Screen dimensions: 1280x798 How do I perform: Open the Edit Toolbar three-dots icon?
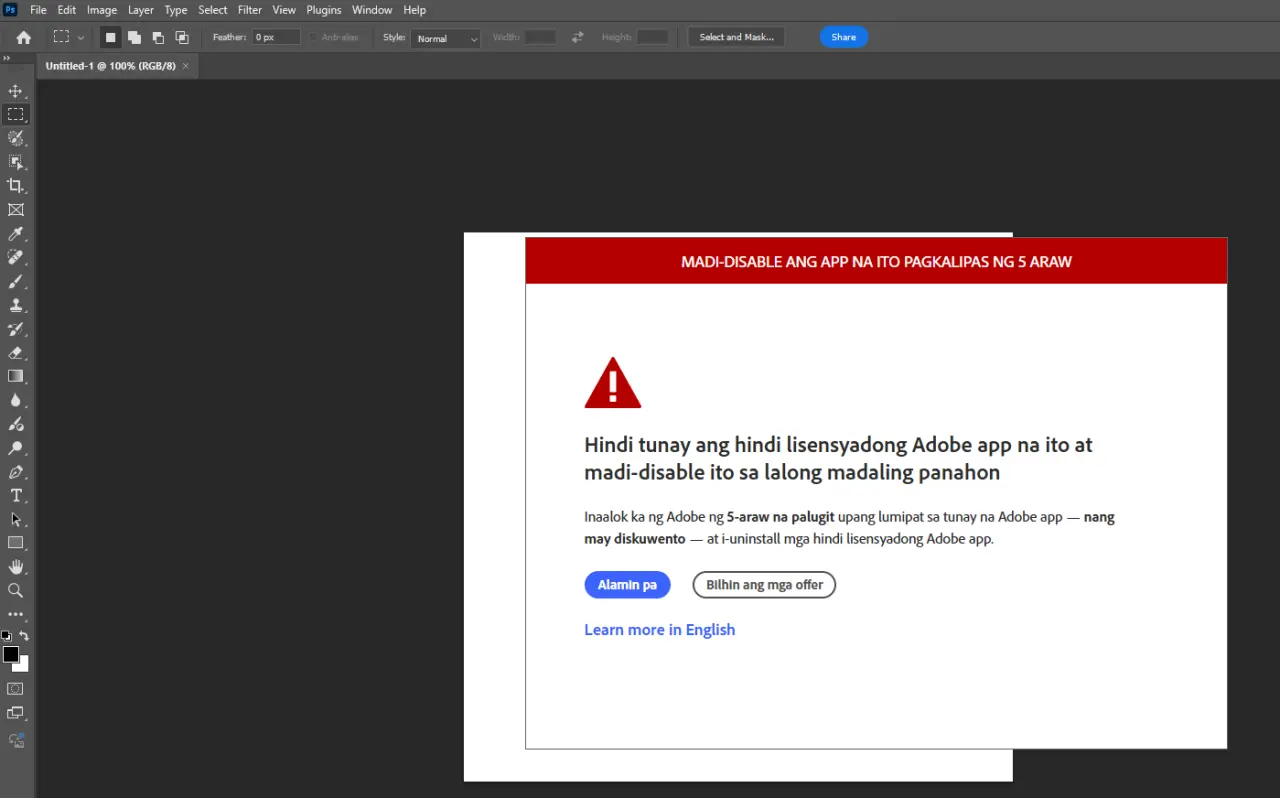(x=16, y=615)
